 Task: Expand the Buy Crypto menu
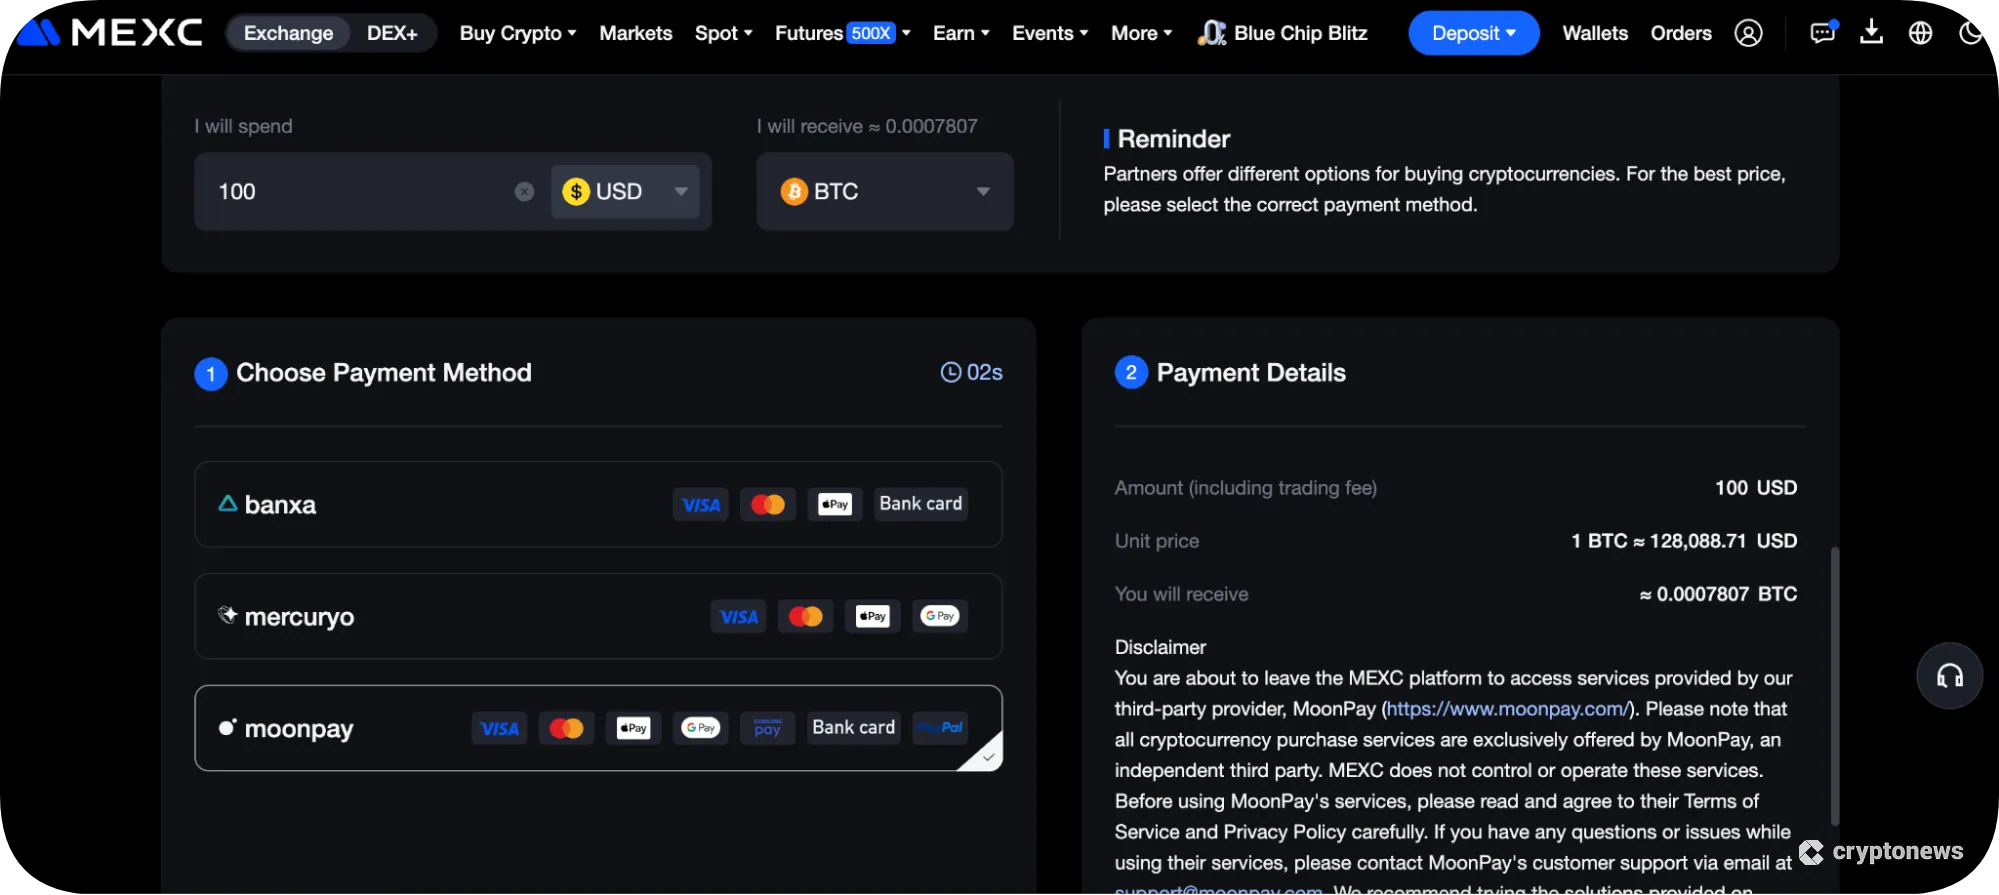pyautogui.click(x=518, y=33)
